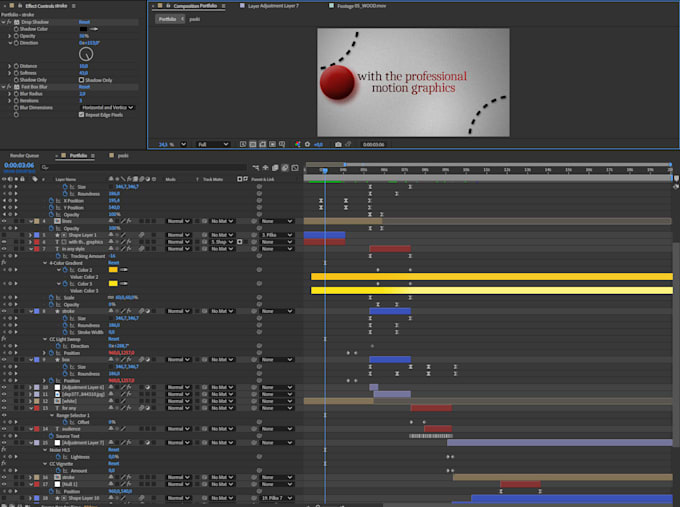680x507 pixels.
Task: Click the parent pick whip for lines layer
Action: tap(254, 221)
